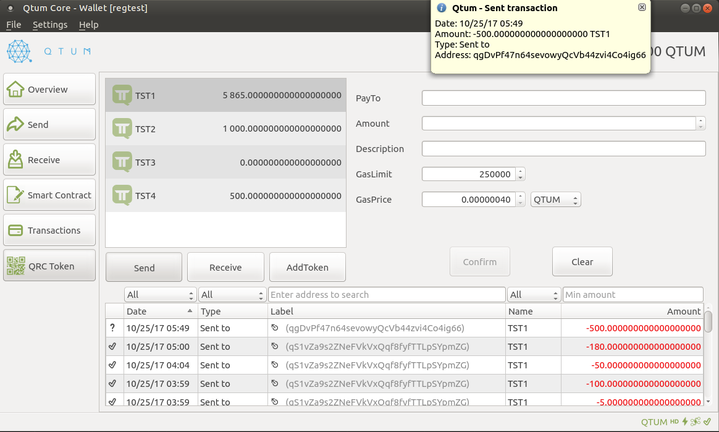This screenshot has width=719, height=432.
Task: Sort transactions by Type column
Action: [x=232, y=311]
